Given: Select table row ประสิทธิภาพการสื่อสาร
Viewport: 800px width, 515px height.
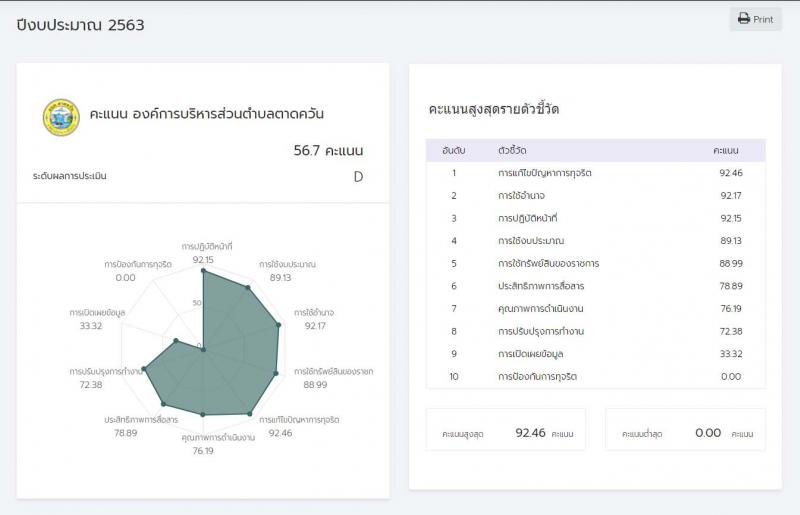Looking at the screenshot, I should click(595, 286).
